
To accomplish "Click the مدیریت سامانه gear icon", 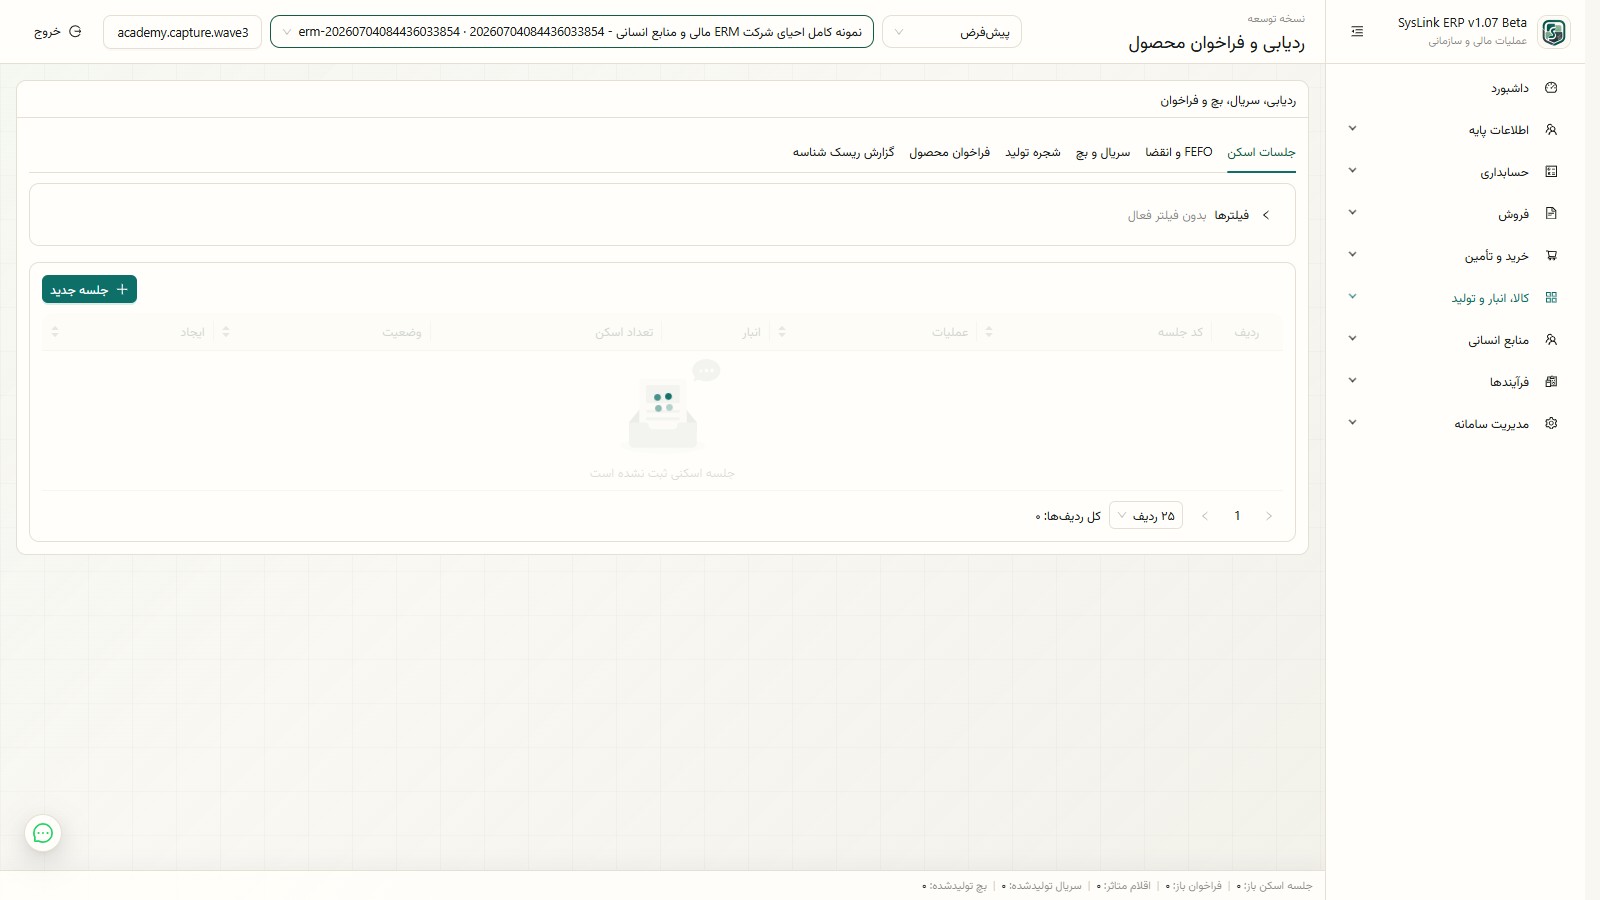I will [1551, 424].
